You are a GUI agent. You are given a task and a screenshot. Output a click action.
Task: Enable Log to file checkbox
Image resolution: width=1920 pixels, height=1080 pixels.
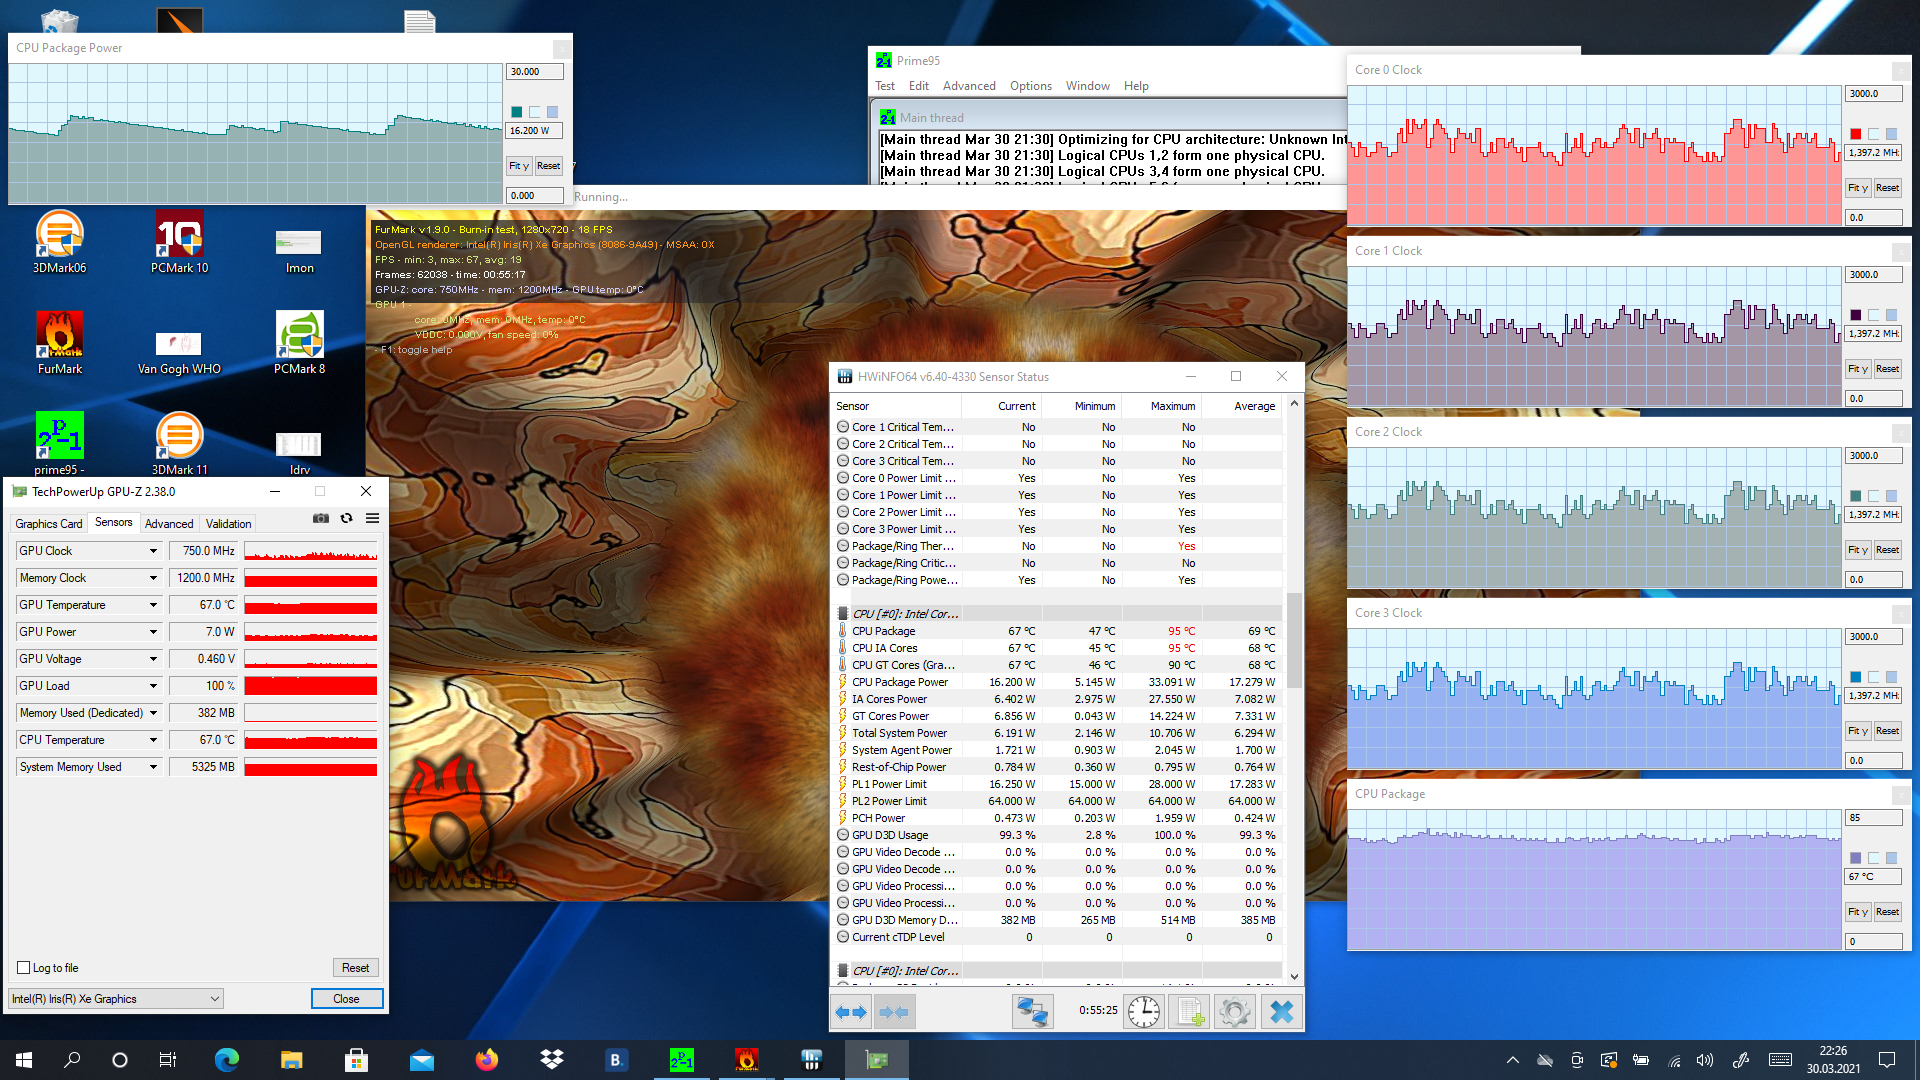click(24, 967)
